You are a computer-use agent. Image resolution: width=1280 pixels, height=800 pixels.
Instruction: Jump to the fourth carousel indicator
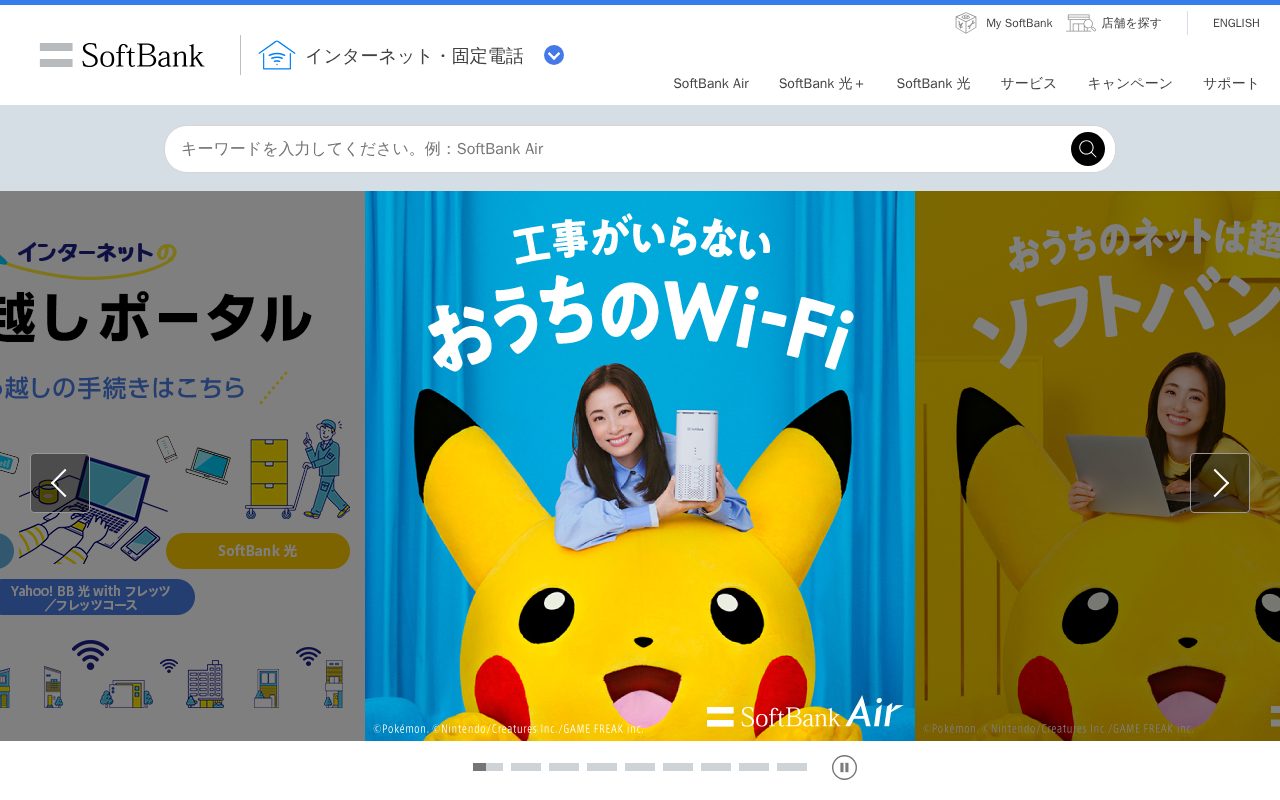tap(602, 767)
